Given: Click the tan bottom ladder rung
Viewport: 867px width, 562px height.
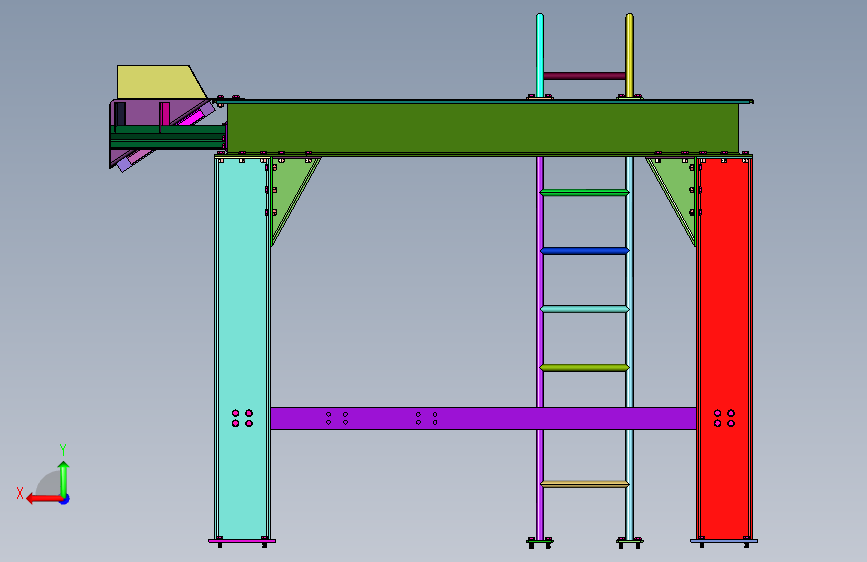Looking at the screenshot, I should [x=584, y=484].
